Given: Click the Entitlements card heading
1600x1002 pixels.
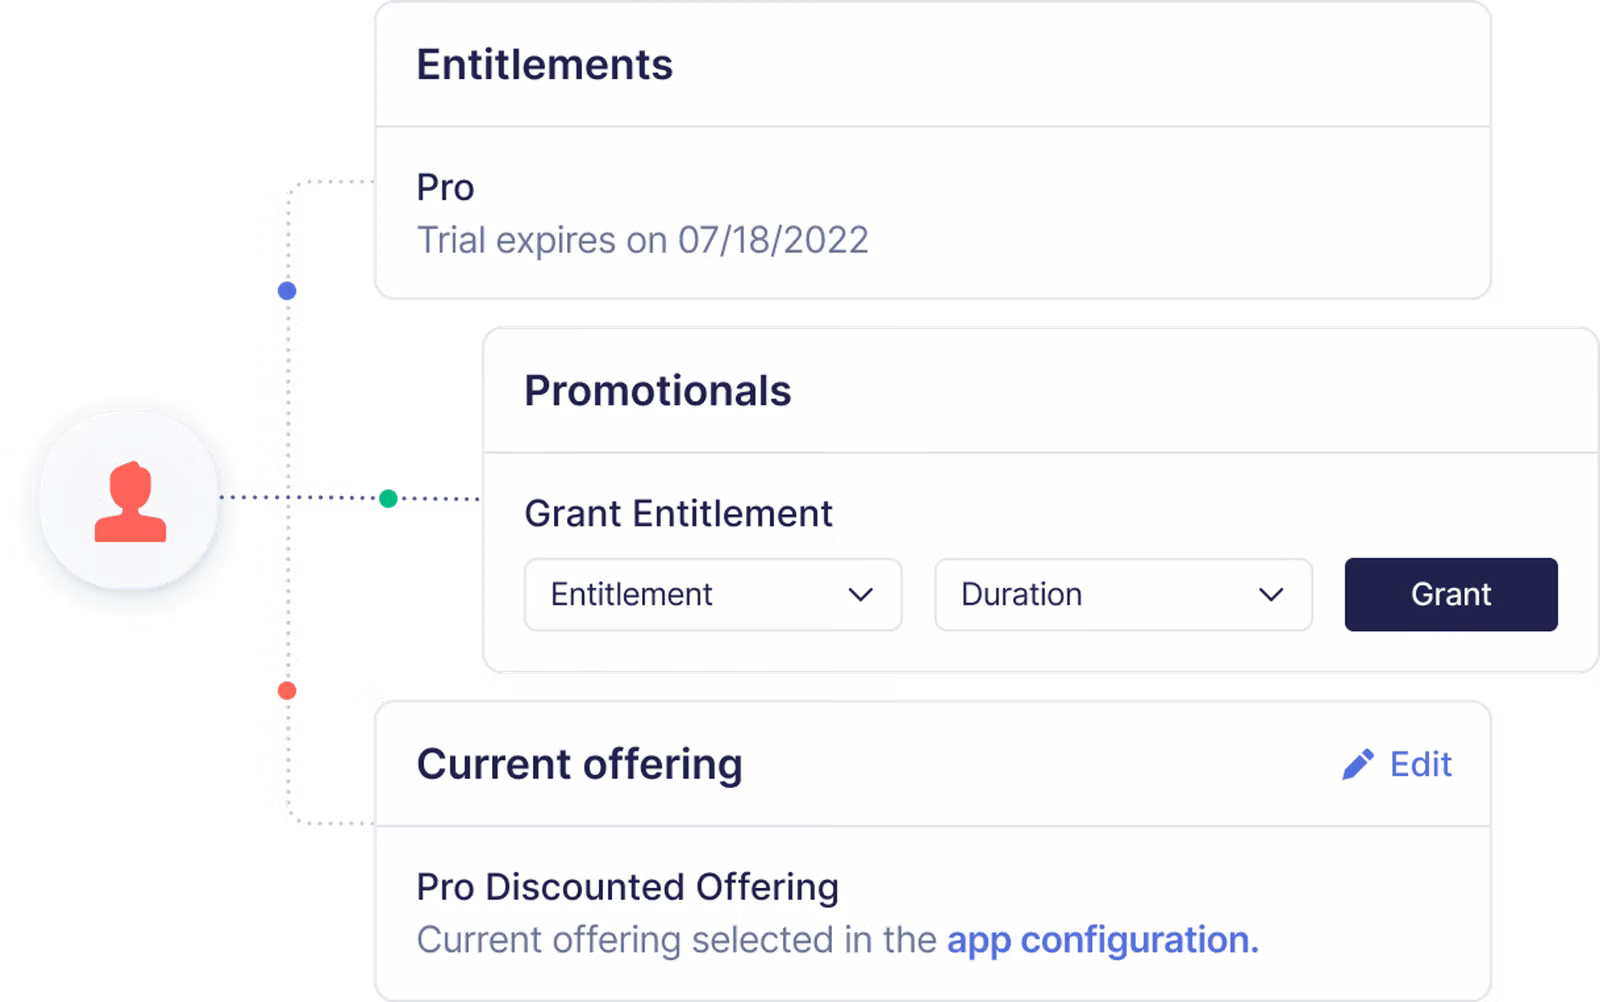Looking at the screenshot, I should pos(544,65).
